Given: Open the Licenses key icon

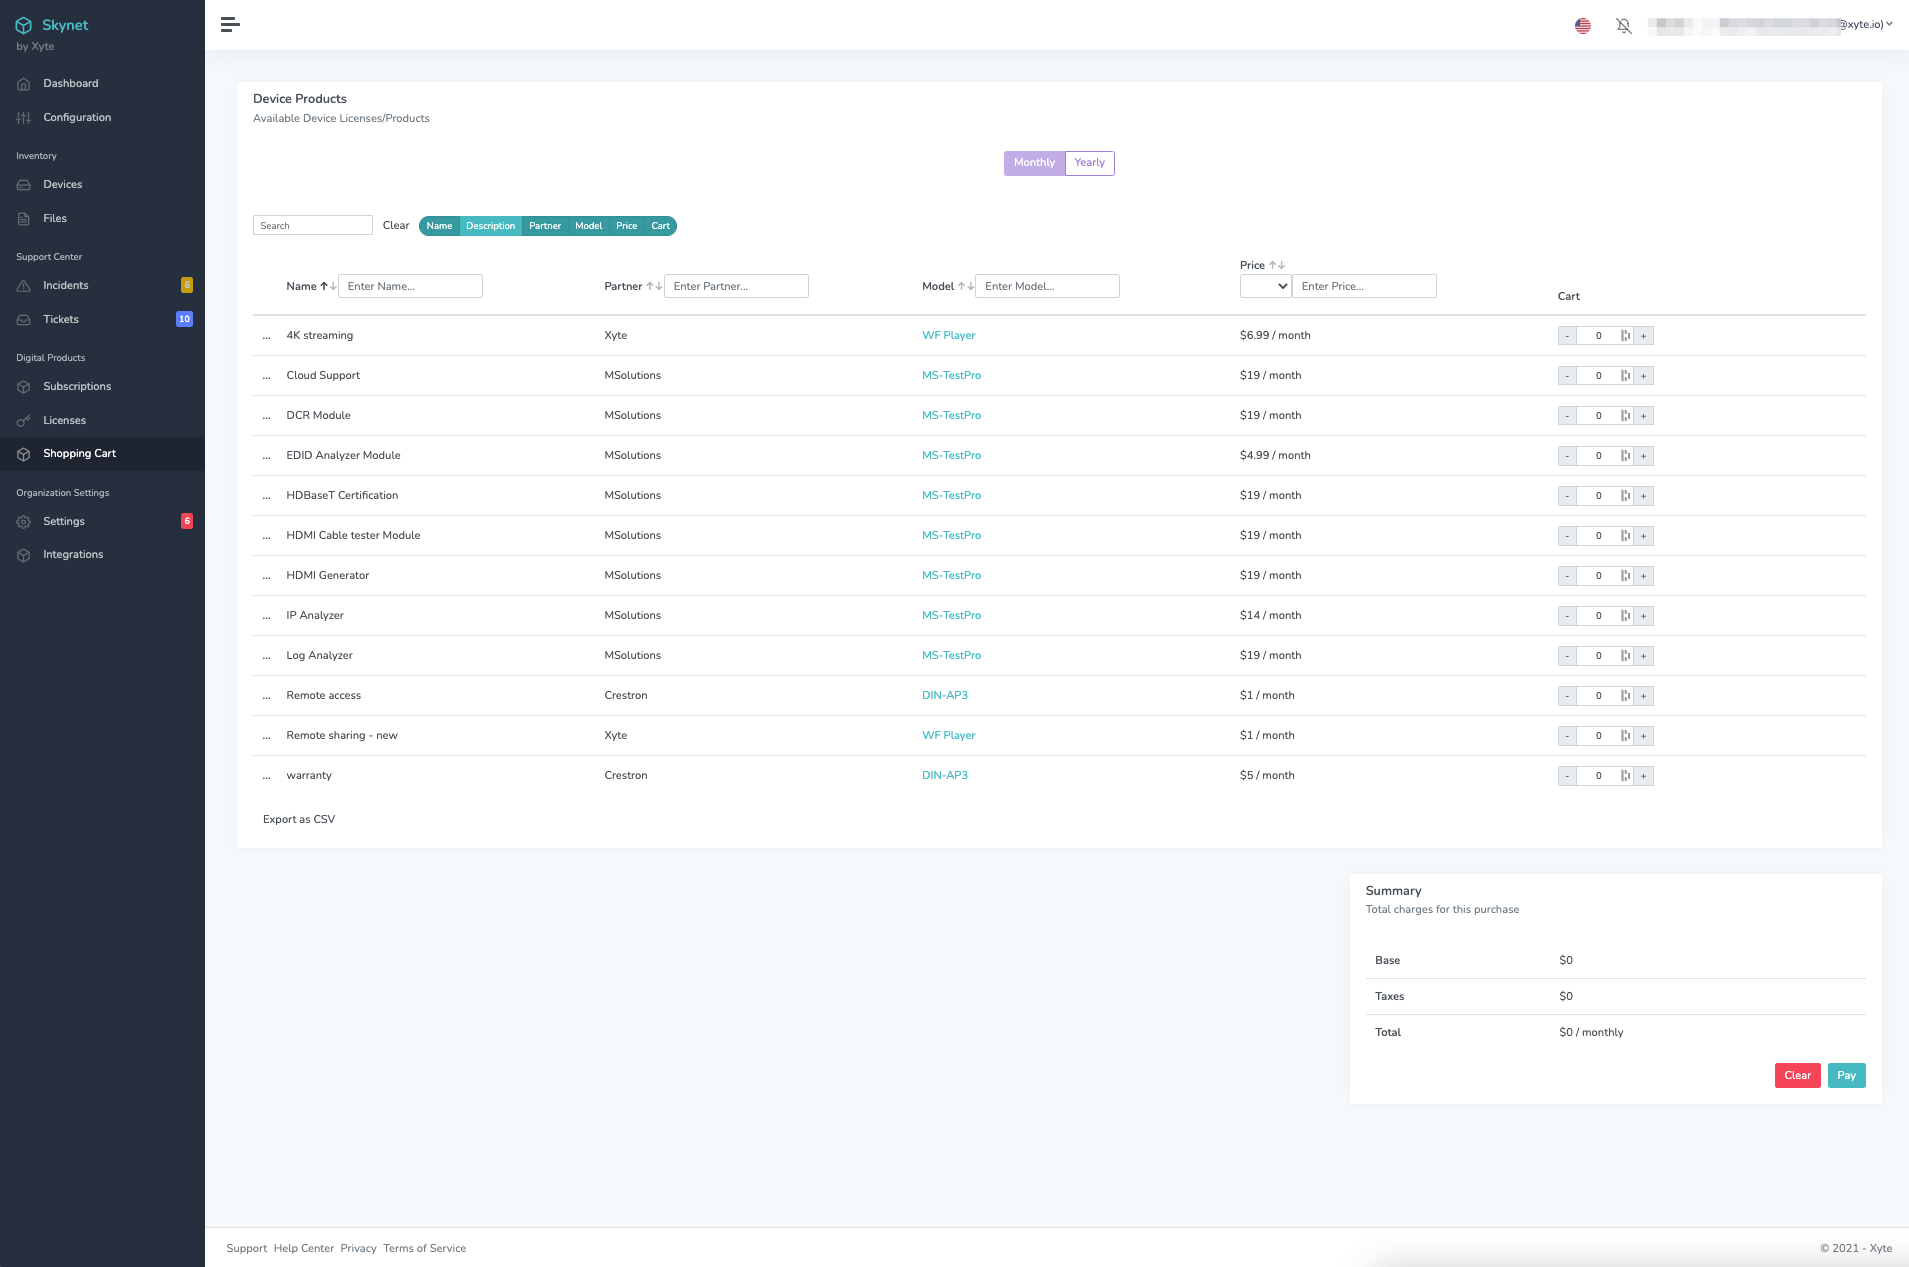Looking at the screenshot, I should (x=24, y=421).
